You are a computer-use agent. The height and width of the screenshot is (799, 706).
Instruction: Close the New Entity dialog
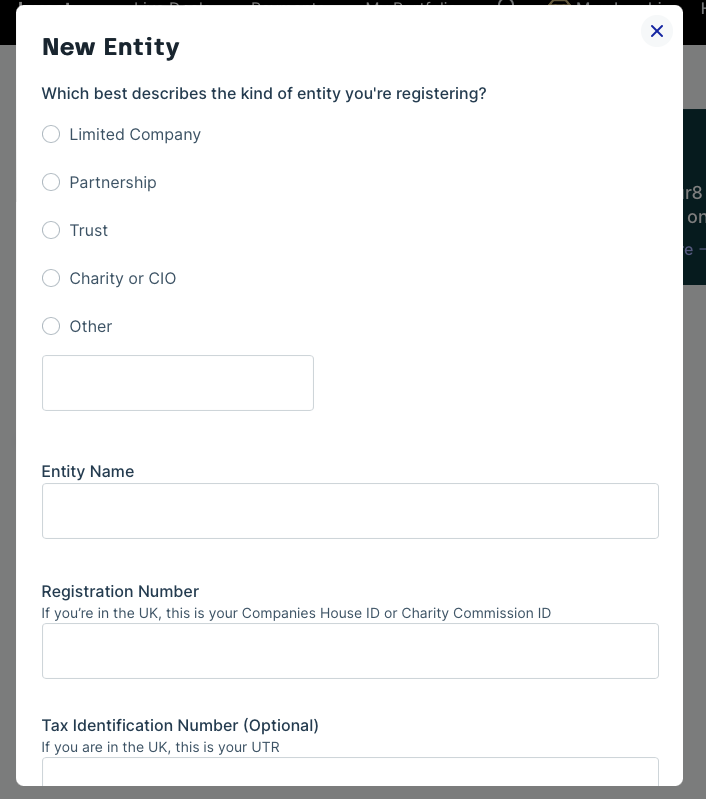657,31
